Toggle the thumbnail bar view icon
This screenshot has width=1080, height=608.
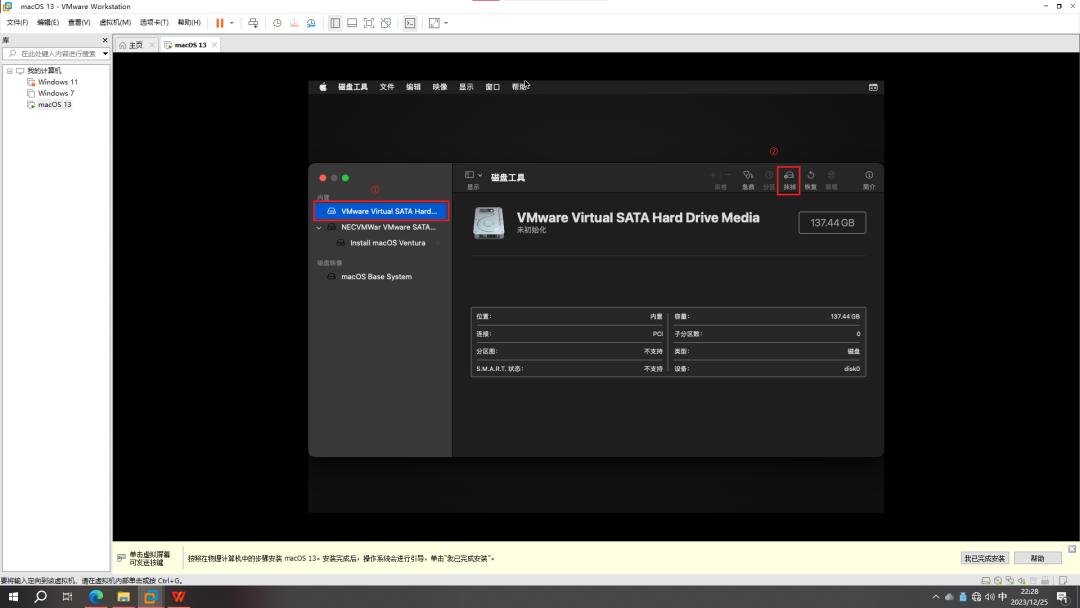(352, 22)
